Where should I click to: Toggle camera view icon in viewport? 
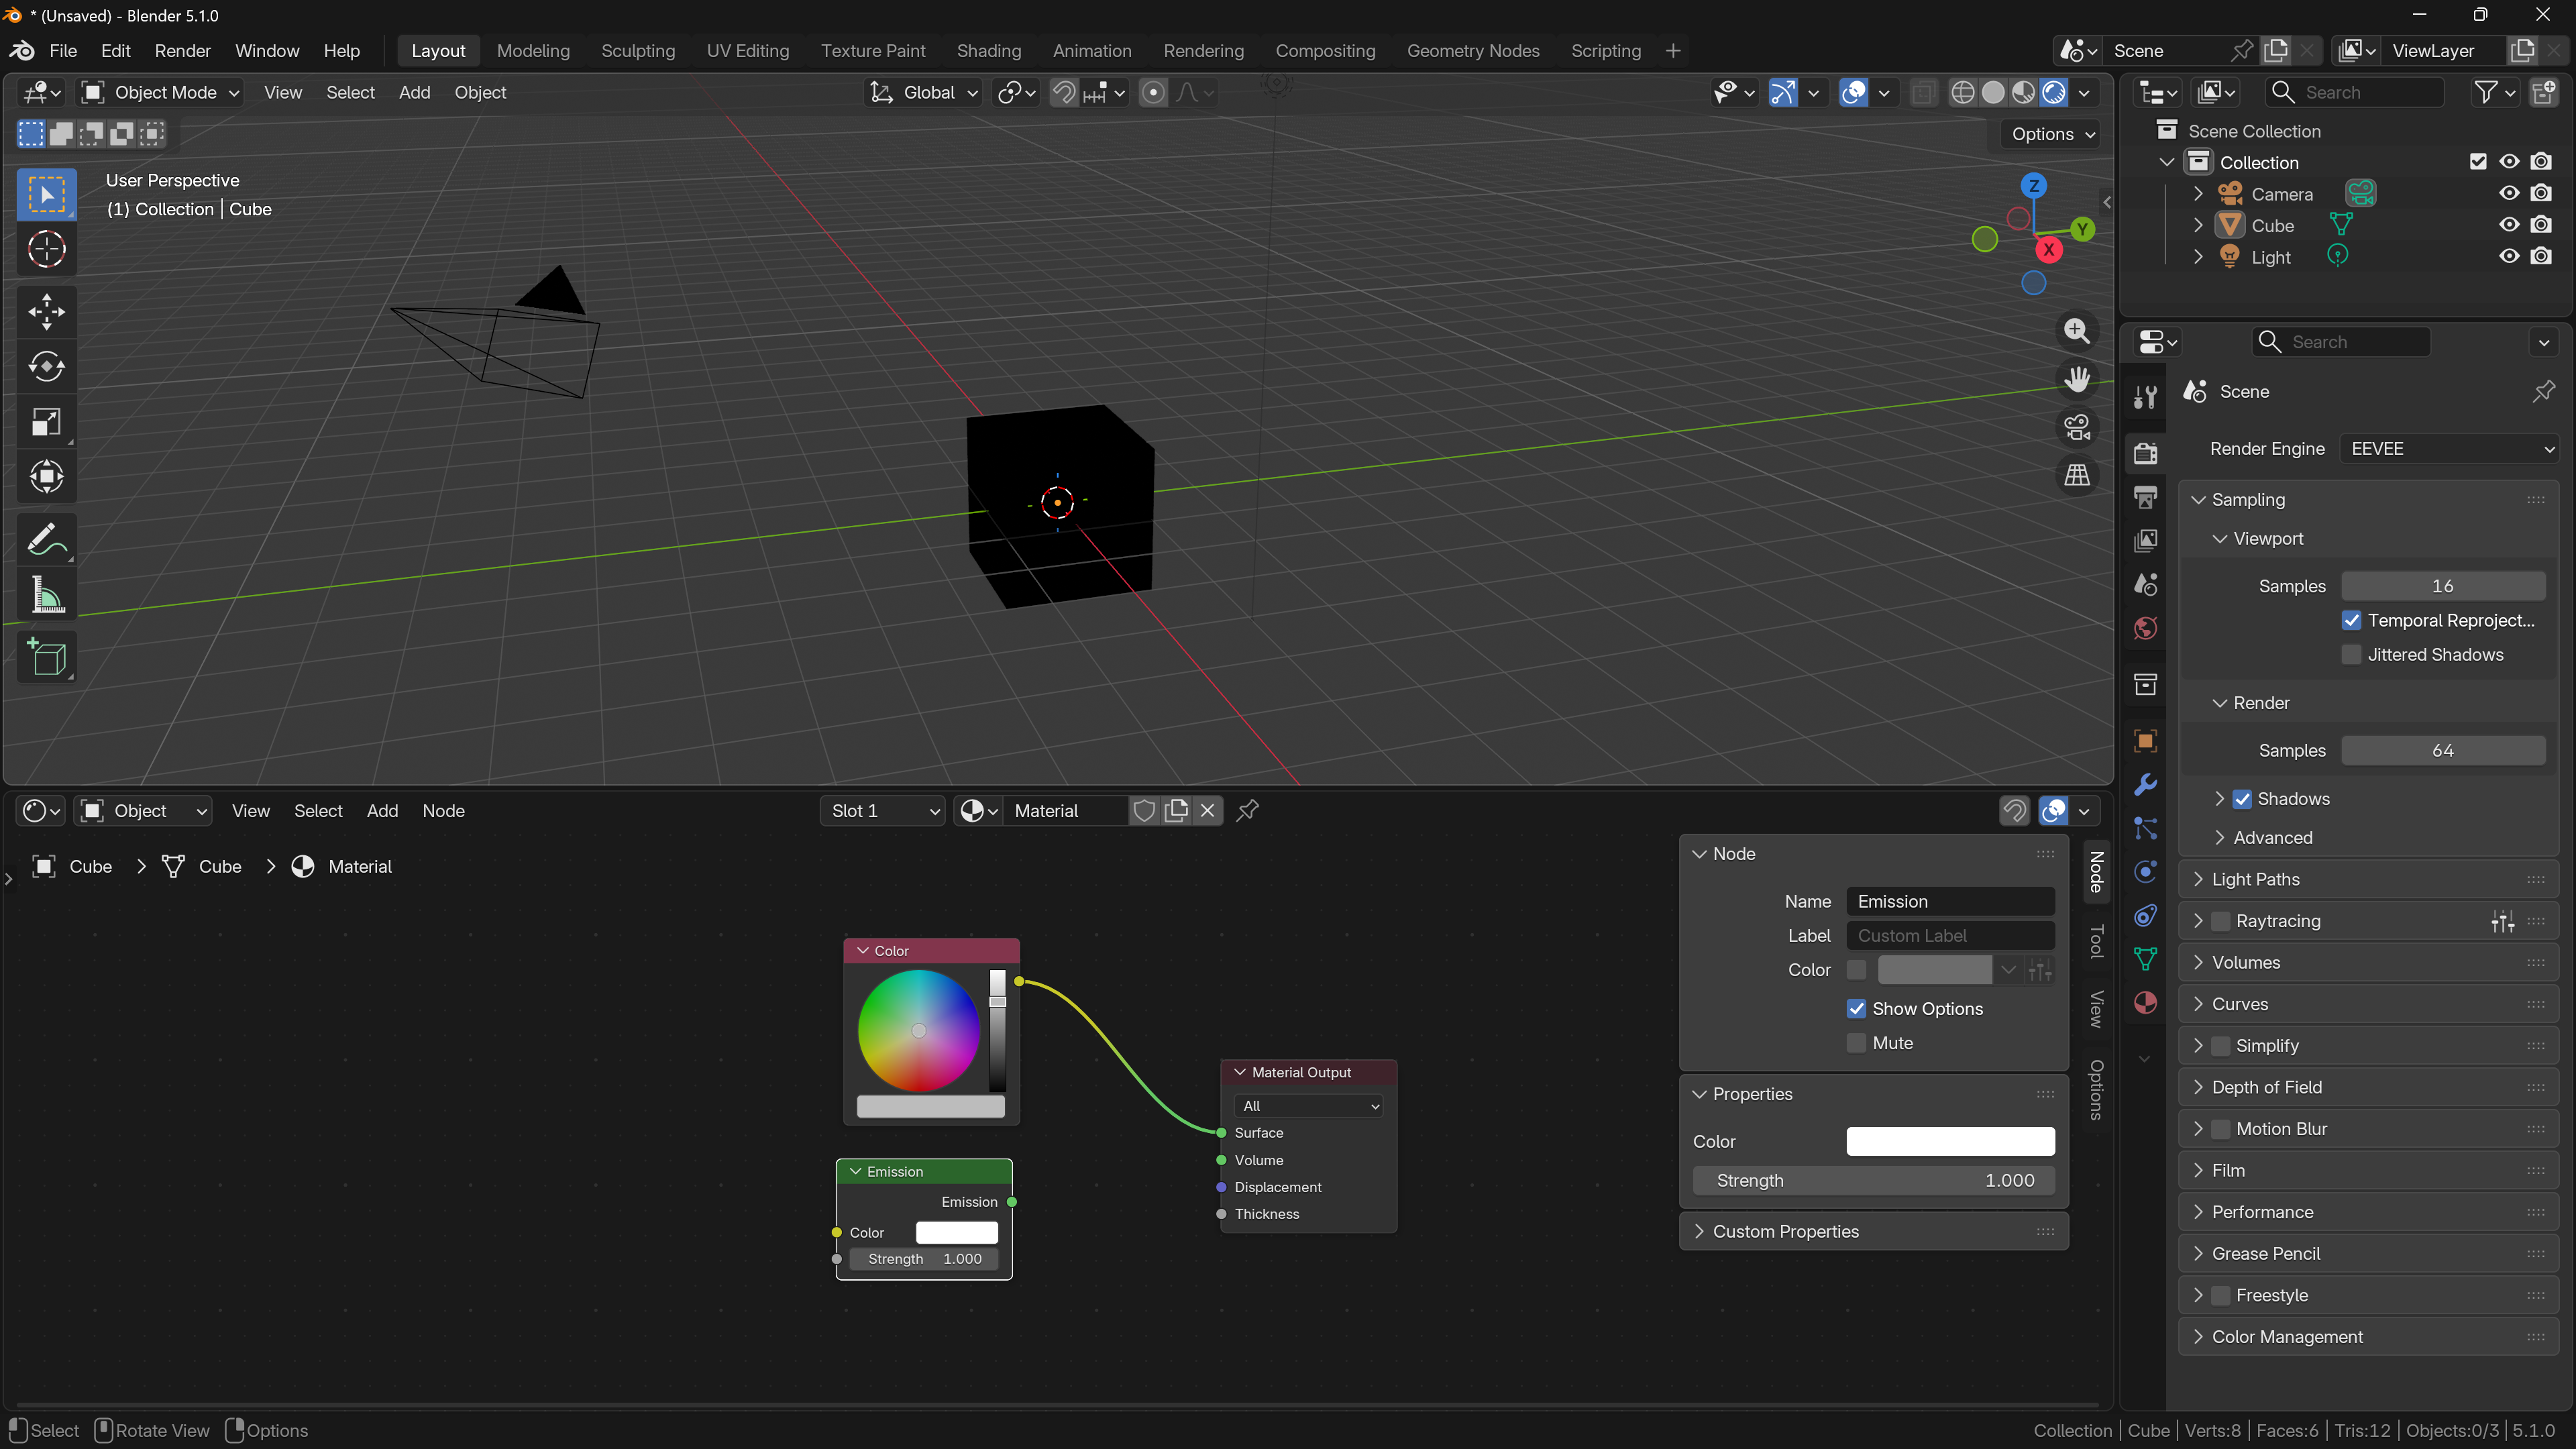(2077, 427)
